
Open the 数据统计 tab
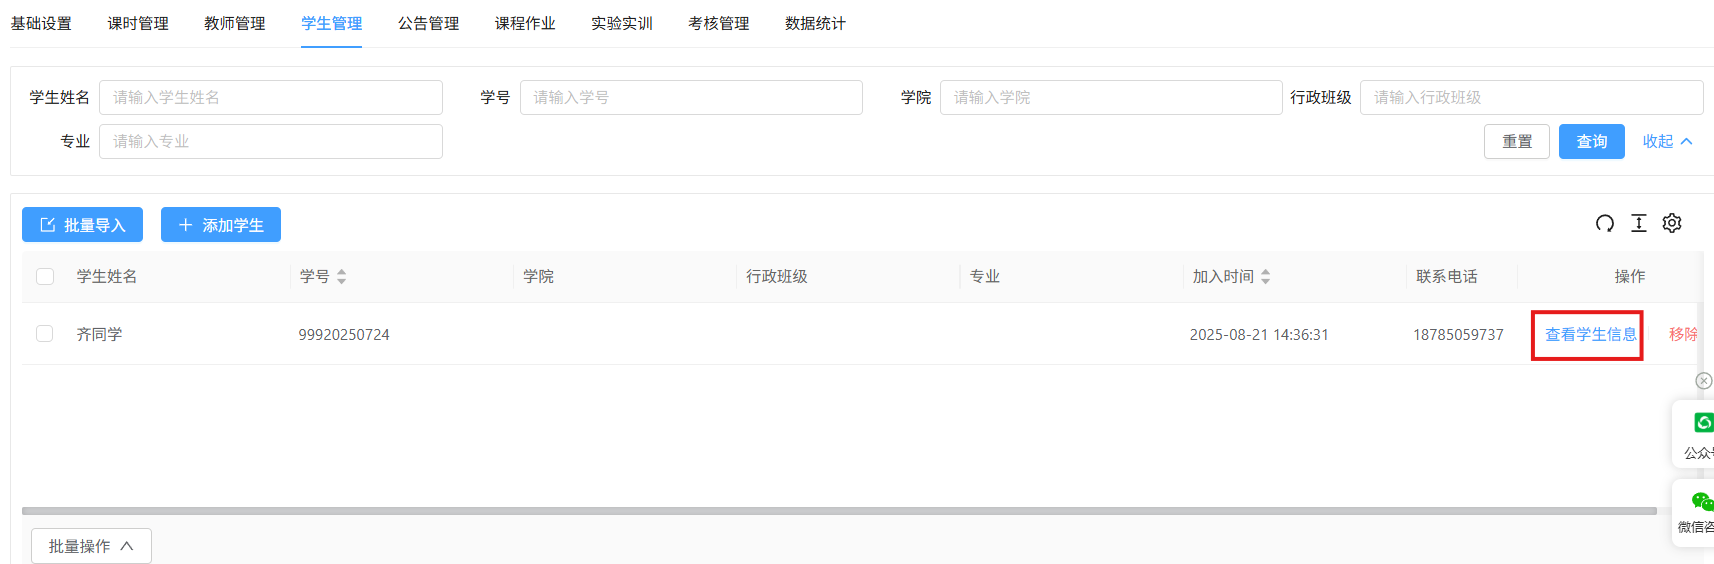pyautogui.click(x=815, y=23)
